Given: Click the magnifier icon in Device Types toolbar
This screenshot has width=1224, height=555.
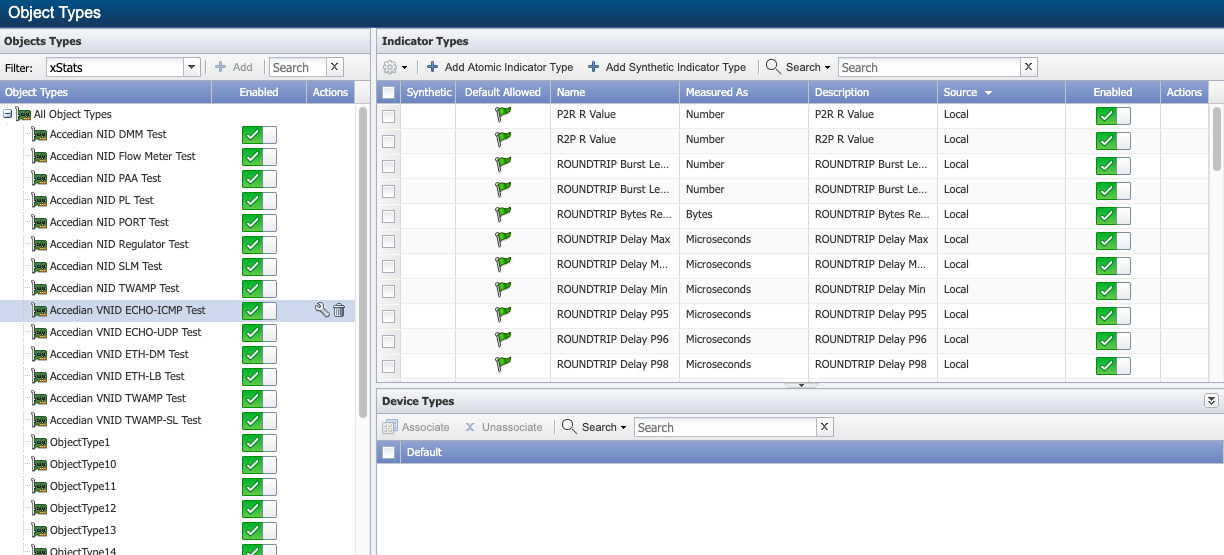Looking at the screenshot, I should (569, 427).
